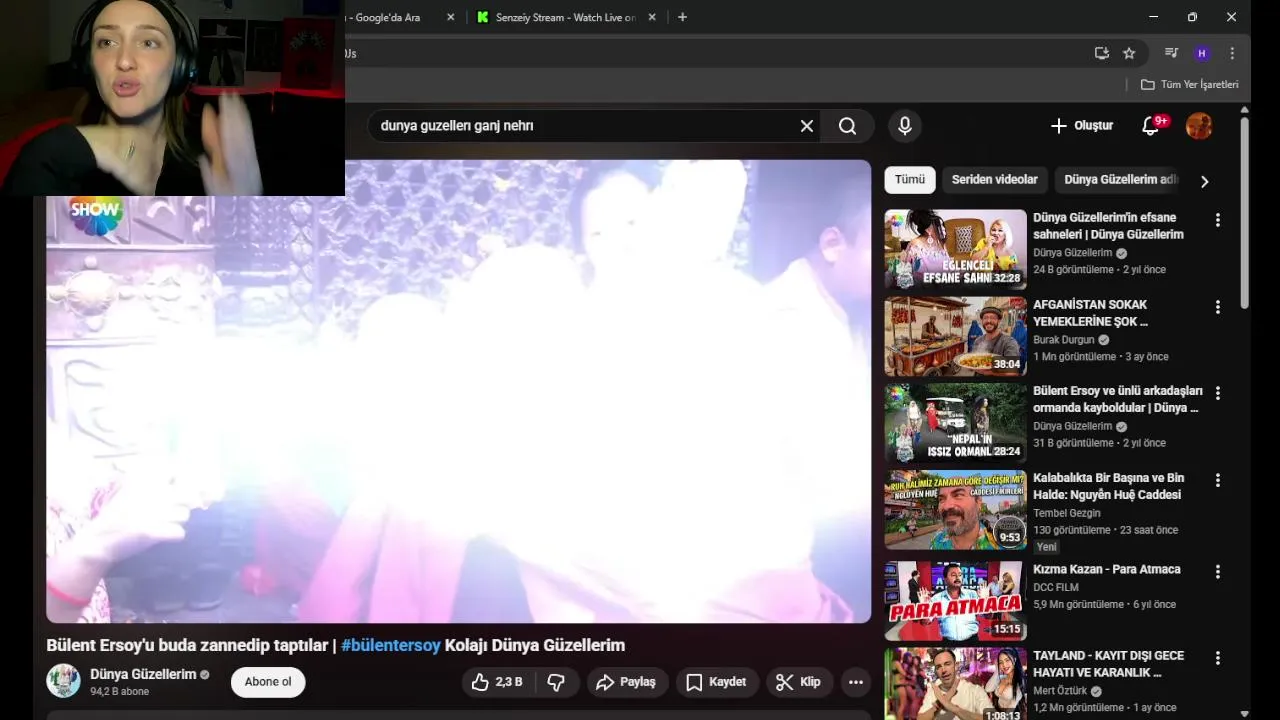Open options for efsane sahneleri video

click(x=1217, y=220)
